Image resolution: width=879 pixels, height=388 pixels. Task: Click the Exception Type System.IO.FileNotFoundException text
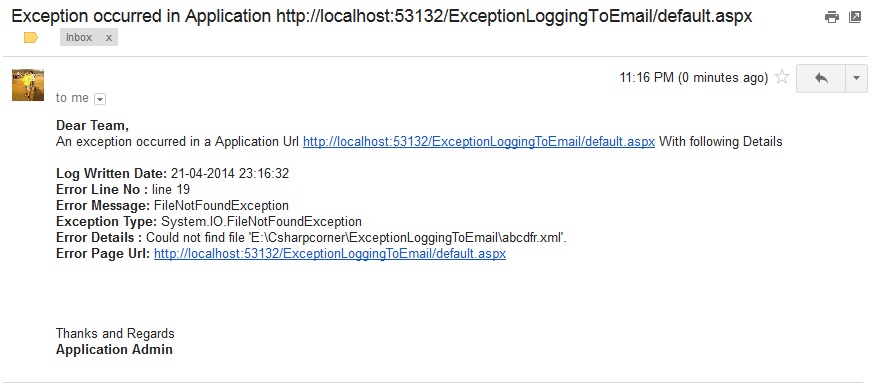coord(261,221)
